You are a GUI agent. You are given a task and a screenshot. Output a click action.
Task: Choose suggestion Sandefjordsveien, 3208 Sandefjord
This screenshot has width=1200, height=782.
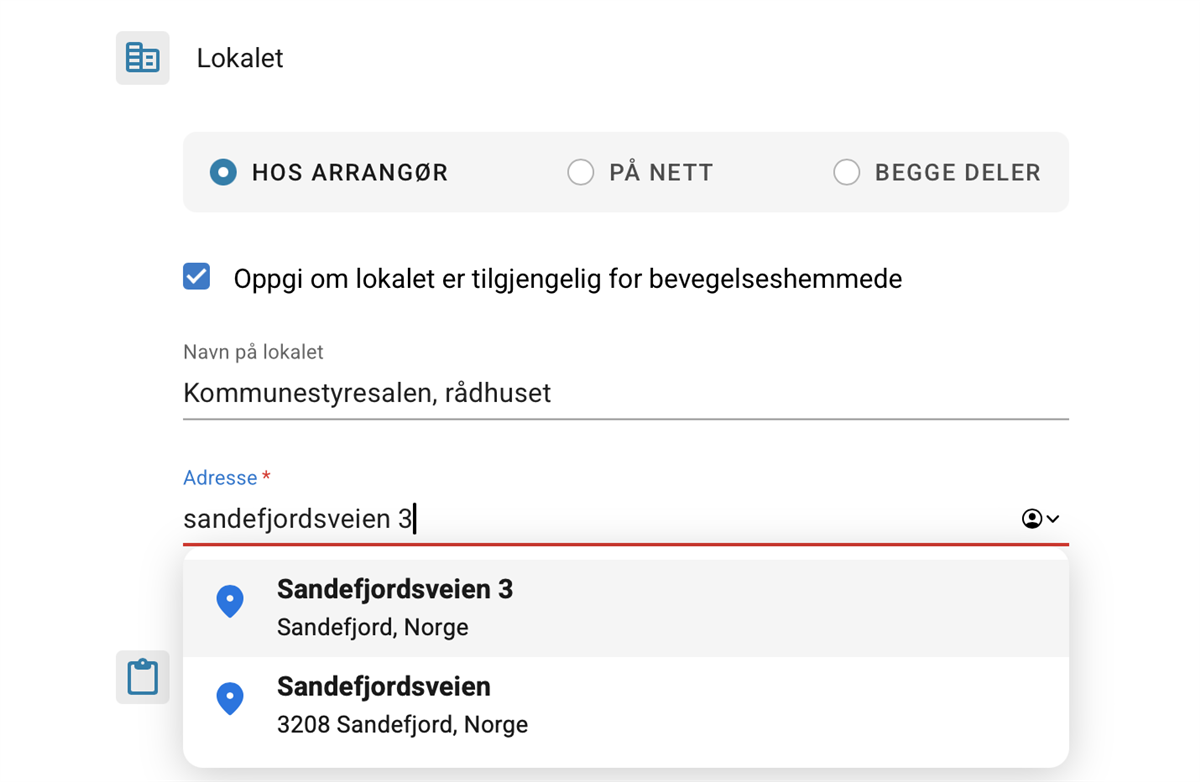point(626,706)
